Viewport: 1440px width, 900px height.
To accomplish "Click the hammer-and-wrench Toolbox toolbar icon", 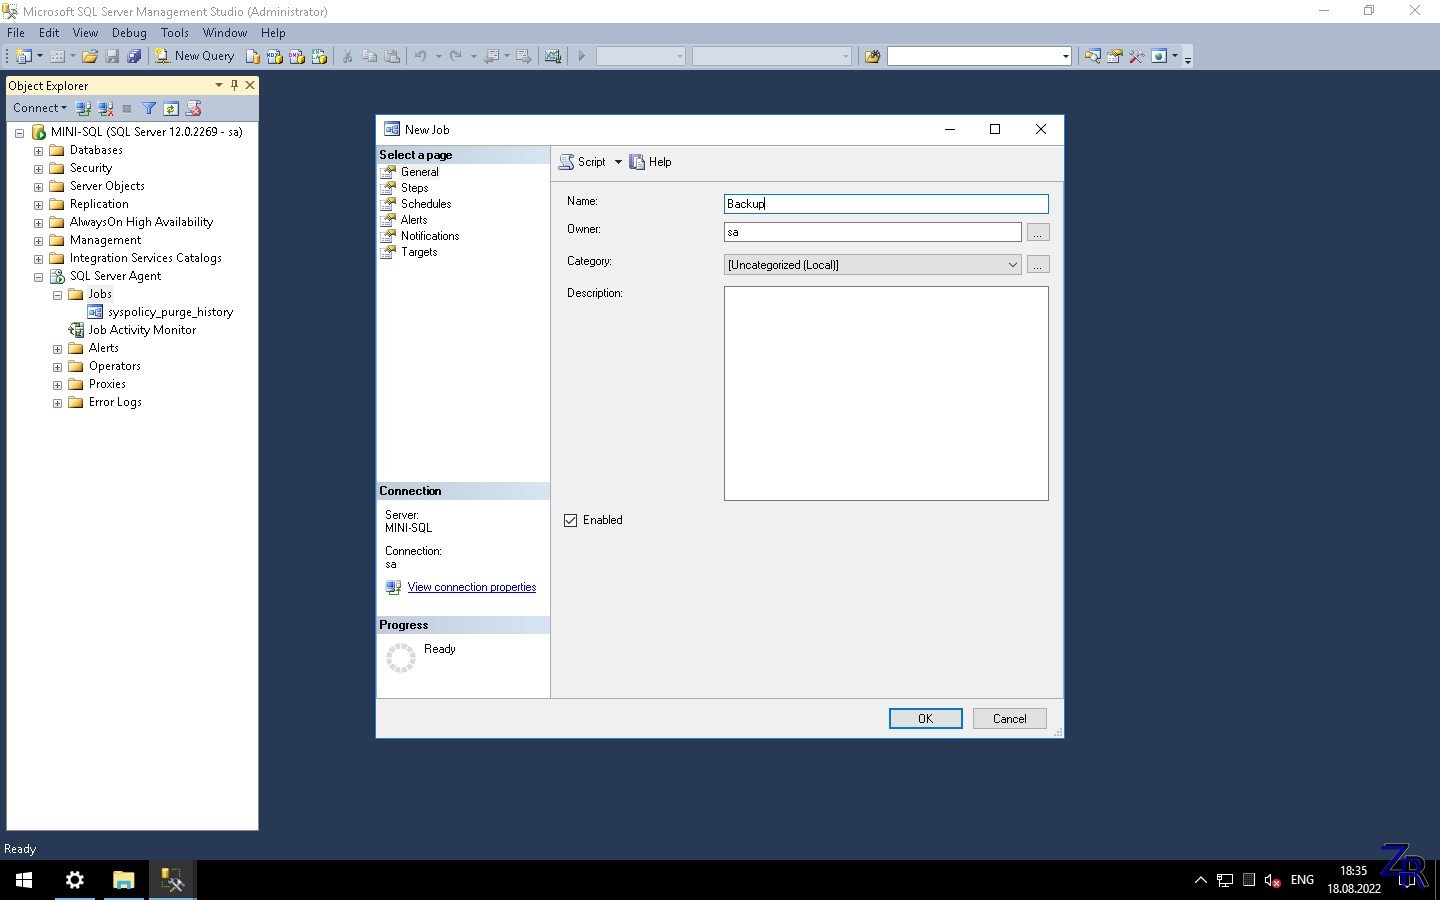I will (x=1136, y=56).
